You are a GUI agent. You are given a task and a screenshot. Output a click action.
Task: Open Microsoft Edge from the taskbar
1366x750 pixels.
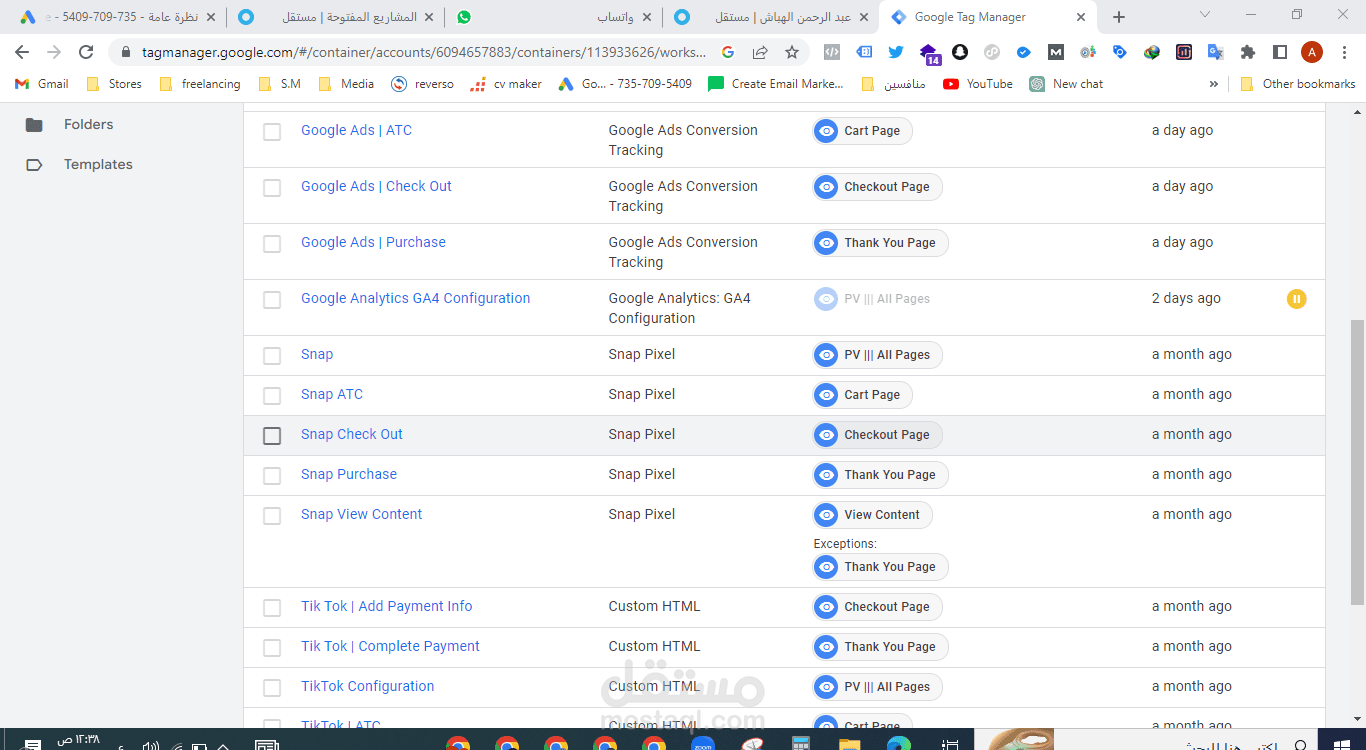(898, 745)
